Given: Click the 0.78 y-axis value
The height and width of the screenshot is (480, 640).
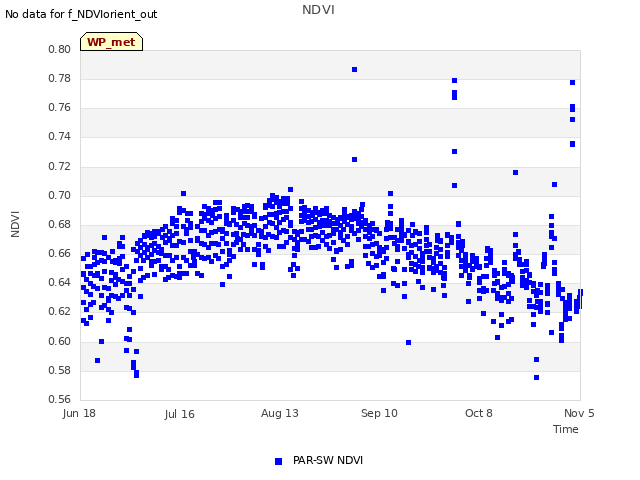Looking at the screenshot, I should click(60, 78).
